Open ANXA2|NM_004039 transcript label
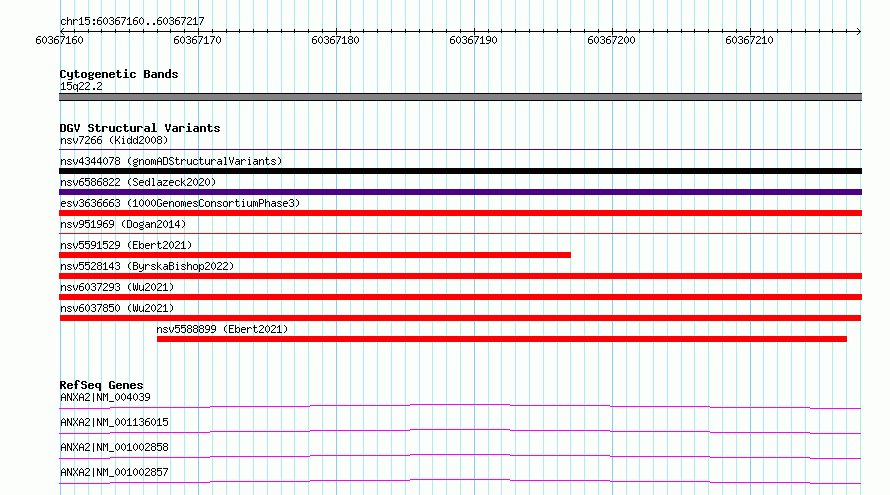This screenshot has width=890, height=495. pyautogui.click(x=105, y=397)
